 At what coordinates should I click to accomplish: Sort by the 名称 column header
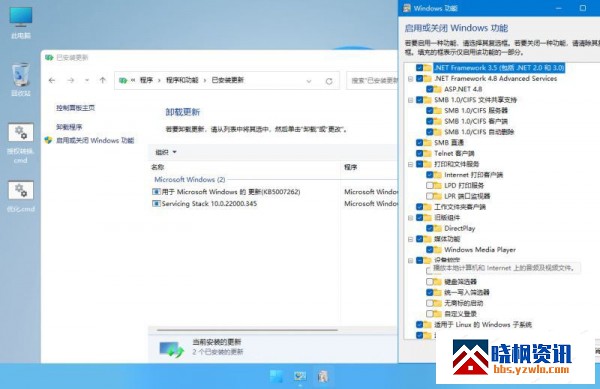point(157,167)
